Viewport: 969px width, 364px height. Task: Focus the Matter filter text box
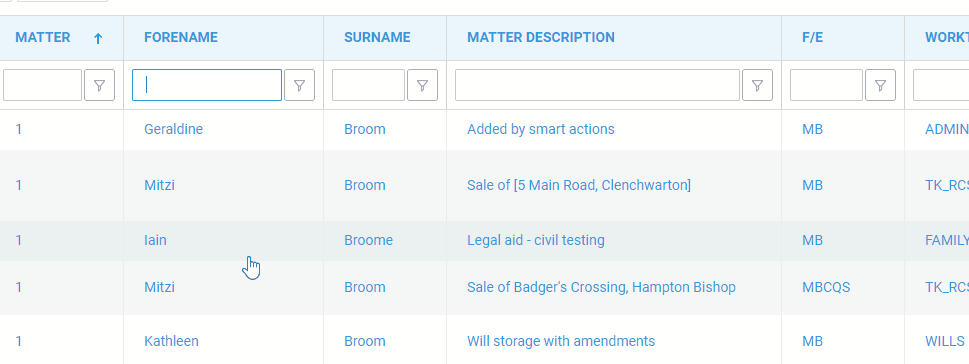tap(43, 85)
